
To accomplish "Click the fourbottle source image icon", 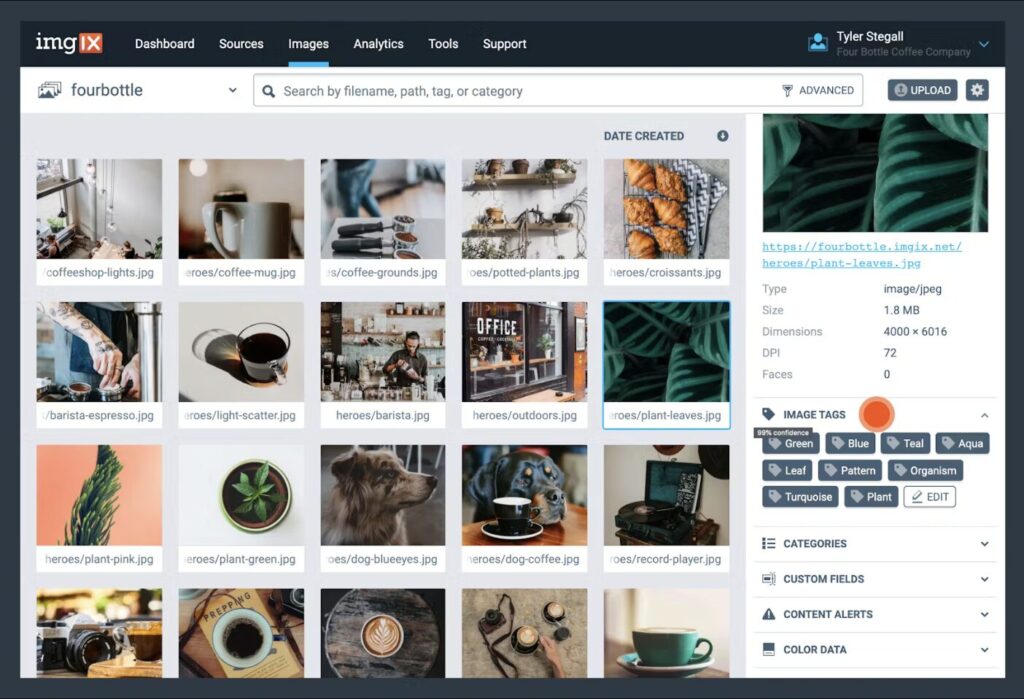I will [49, 90].
